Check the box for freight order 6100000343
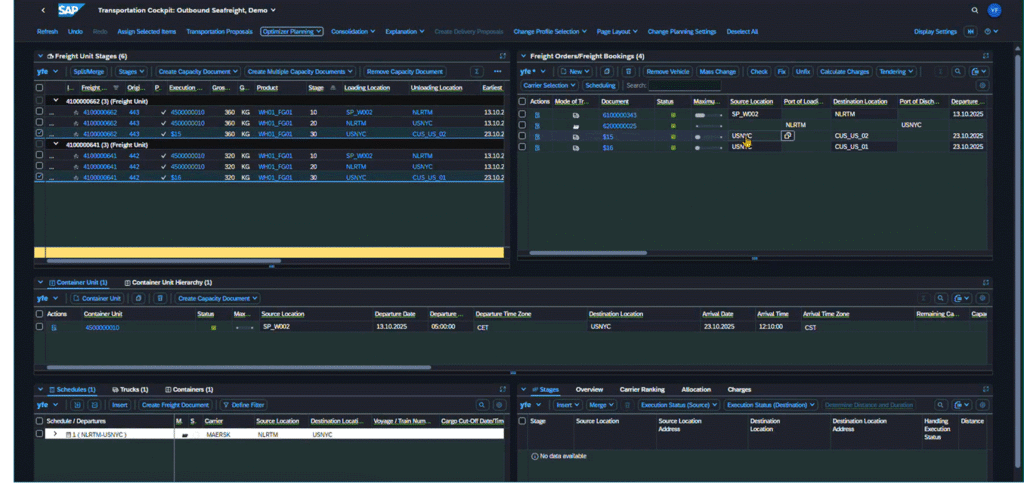 tap(522, 114)
